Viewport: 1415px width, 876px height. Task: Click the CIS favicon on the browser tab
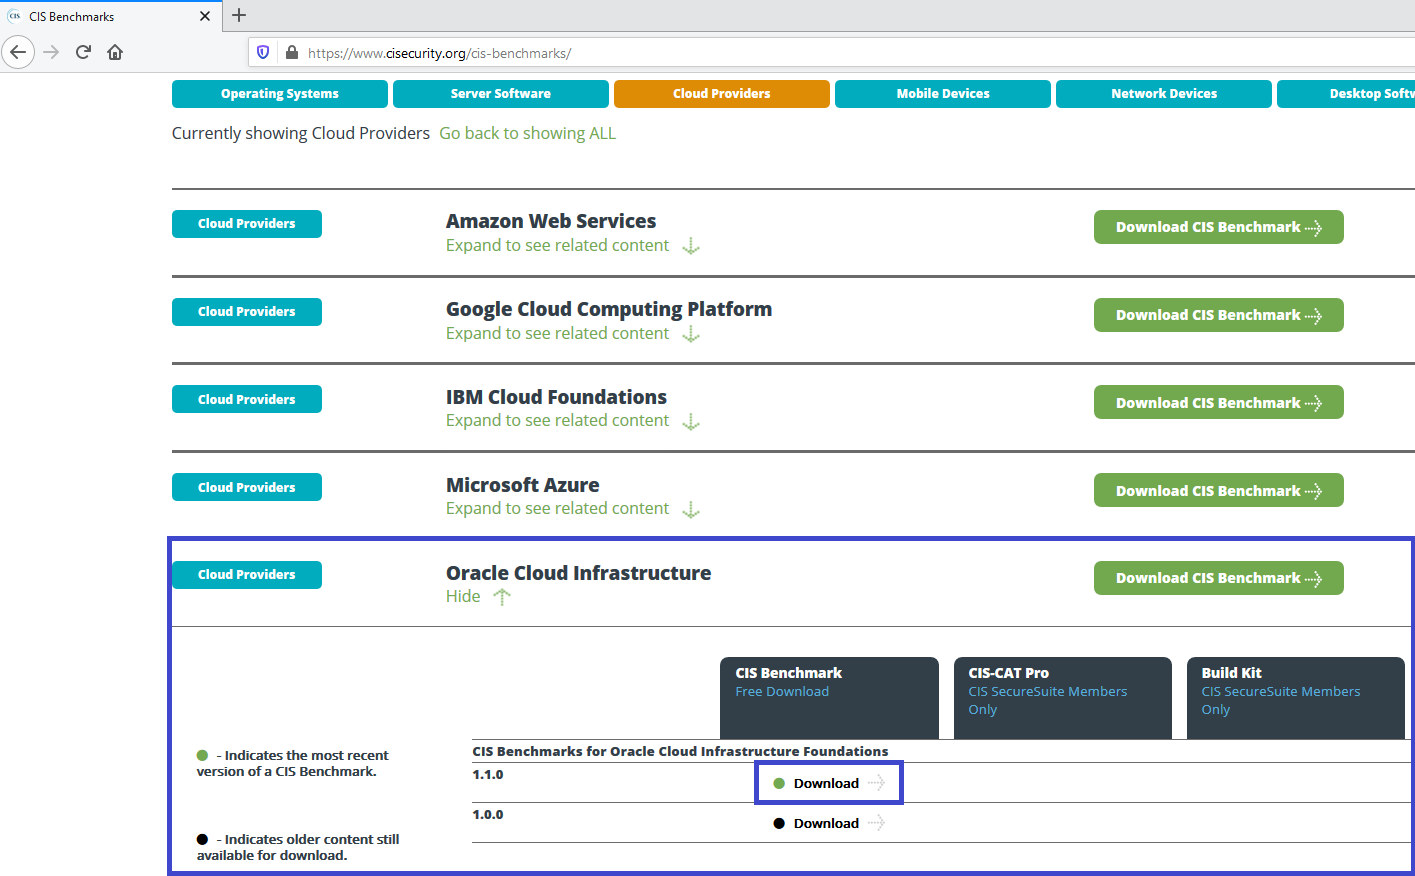pos(14,15)
